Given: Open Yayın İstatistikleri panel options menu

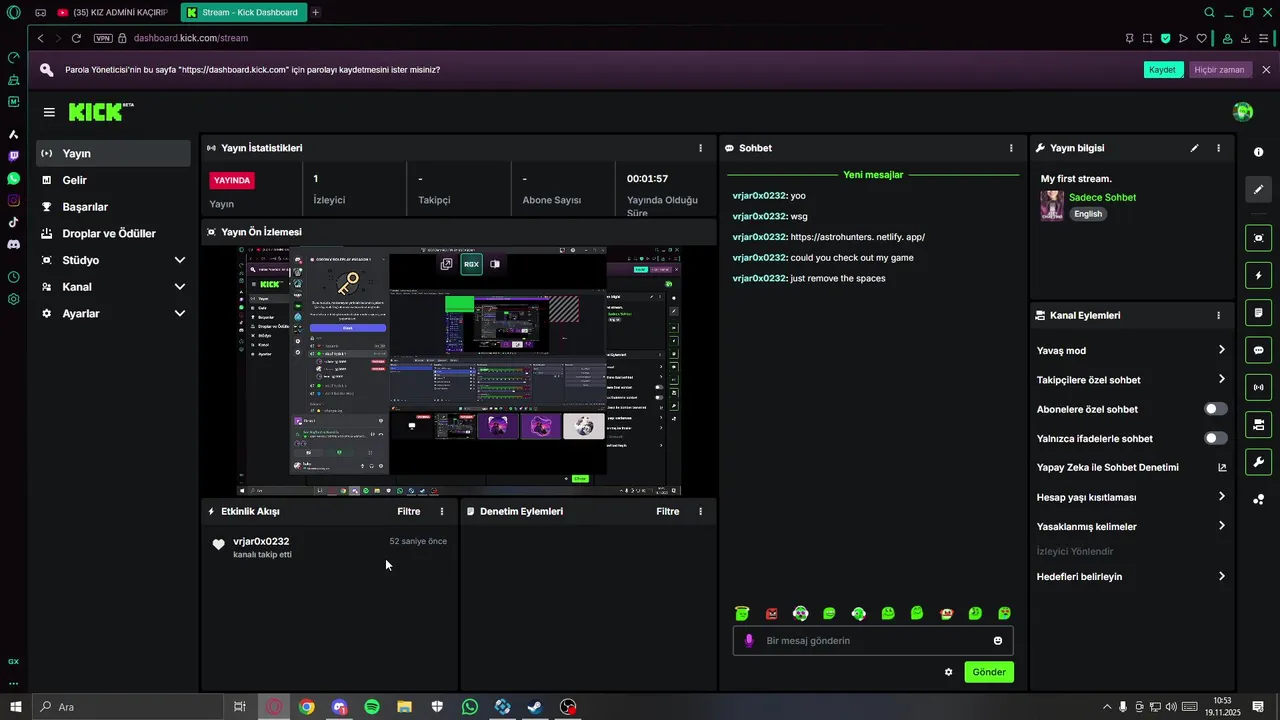Looking at the screenshot, I should click(x=700, y=148).
